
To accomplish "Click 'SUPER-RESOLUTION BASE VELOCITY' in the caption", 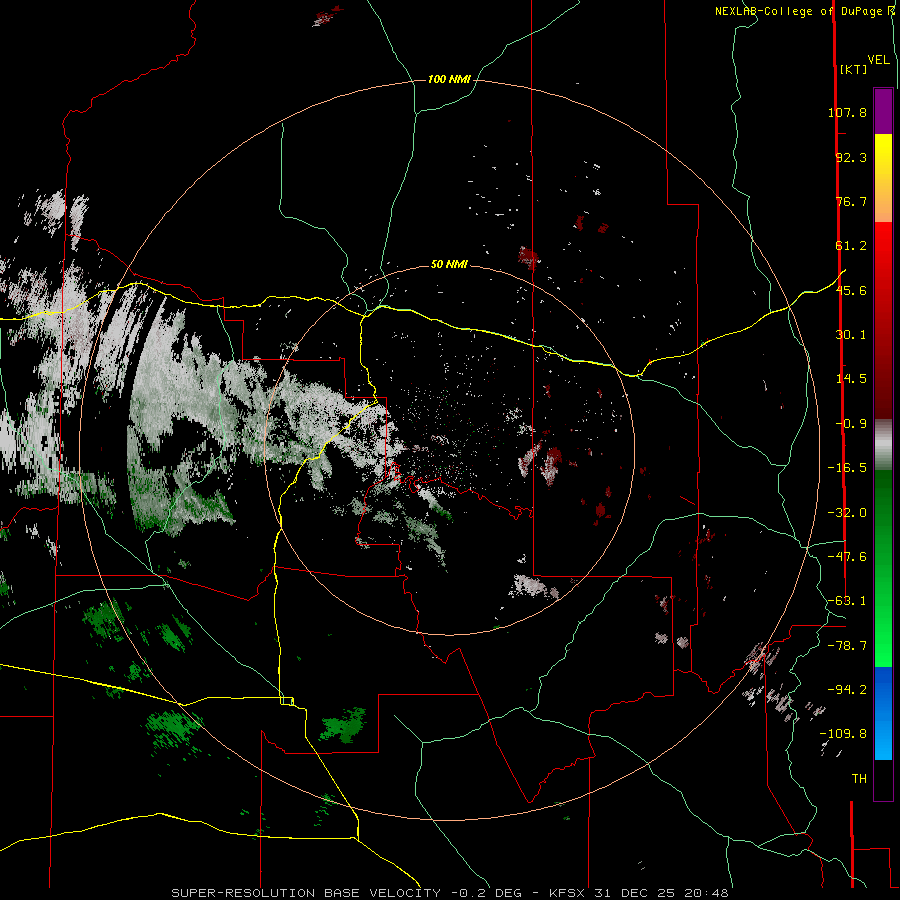I will point(308,893).
